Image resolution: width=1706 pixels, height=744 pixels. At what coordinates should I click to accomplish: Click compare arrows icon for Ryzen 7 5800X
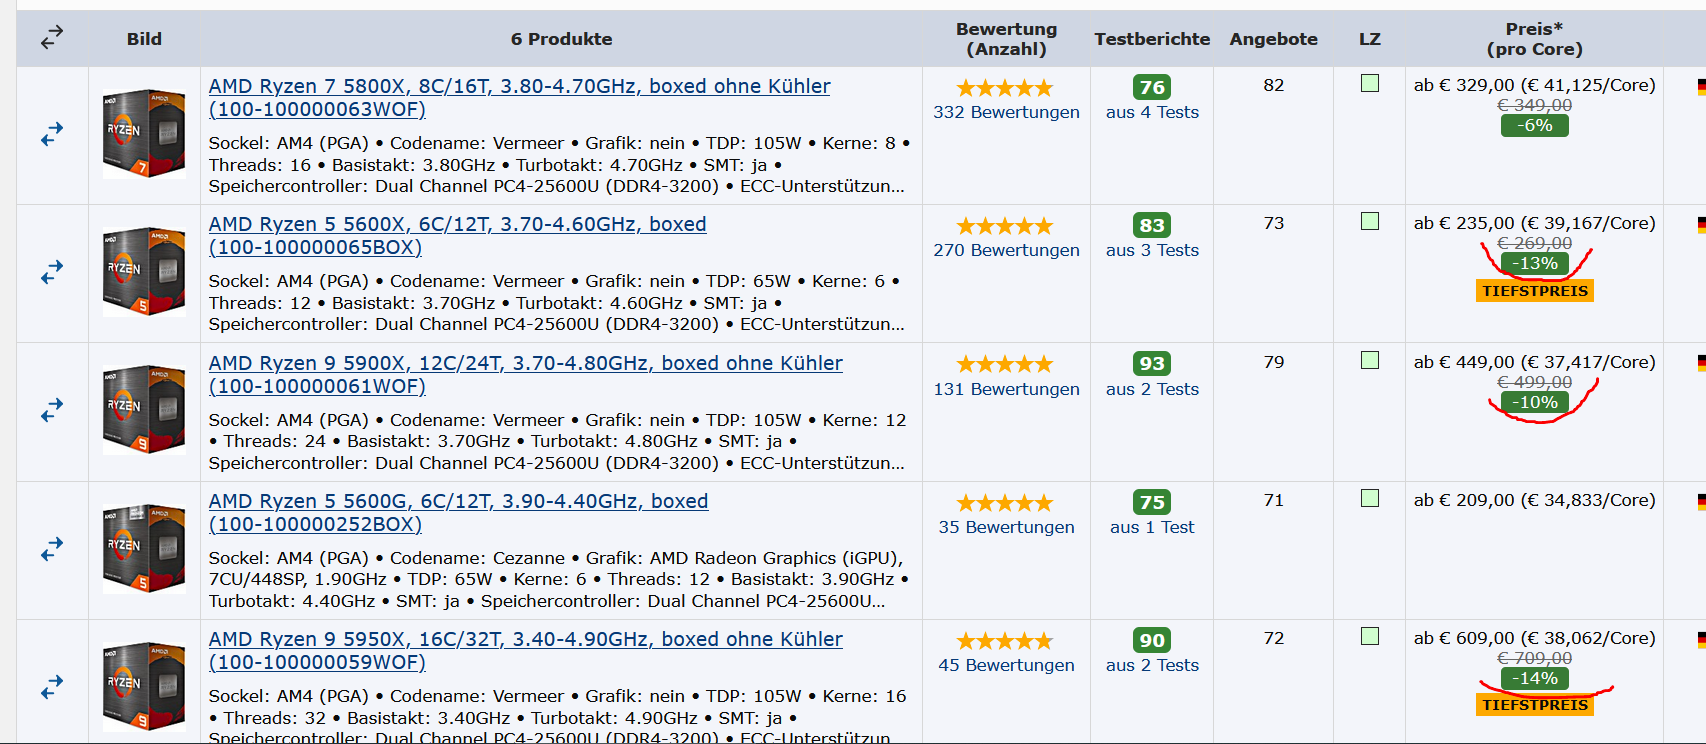tap(52, 133)
